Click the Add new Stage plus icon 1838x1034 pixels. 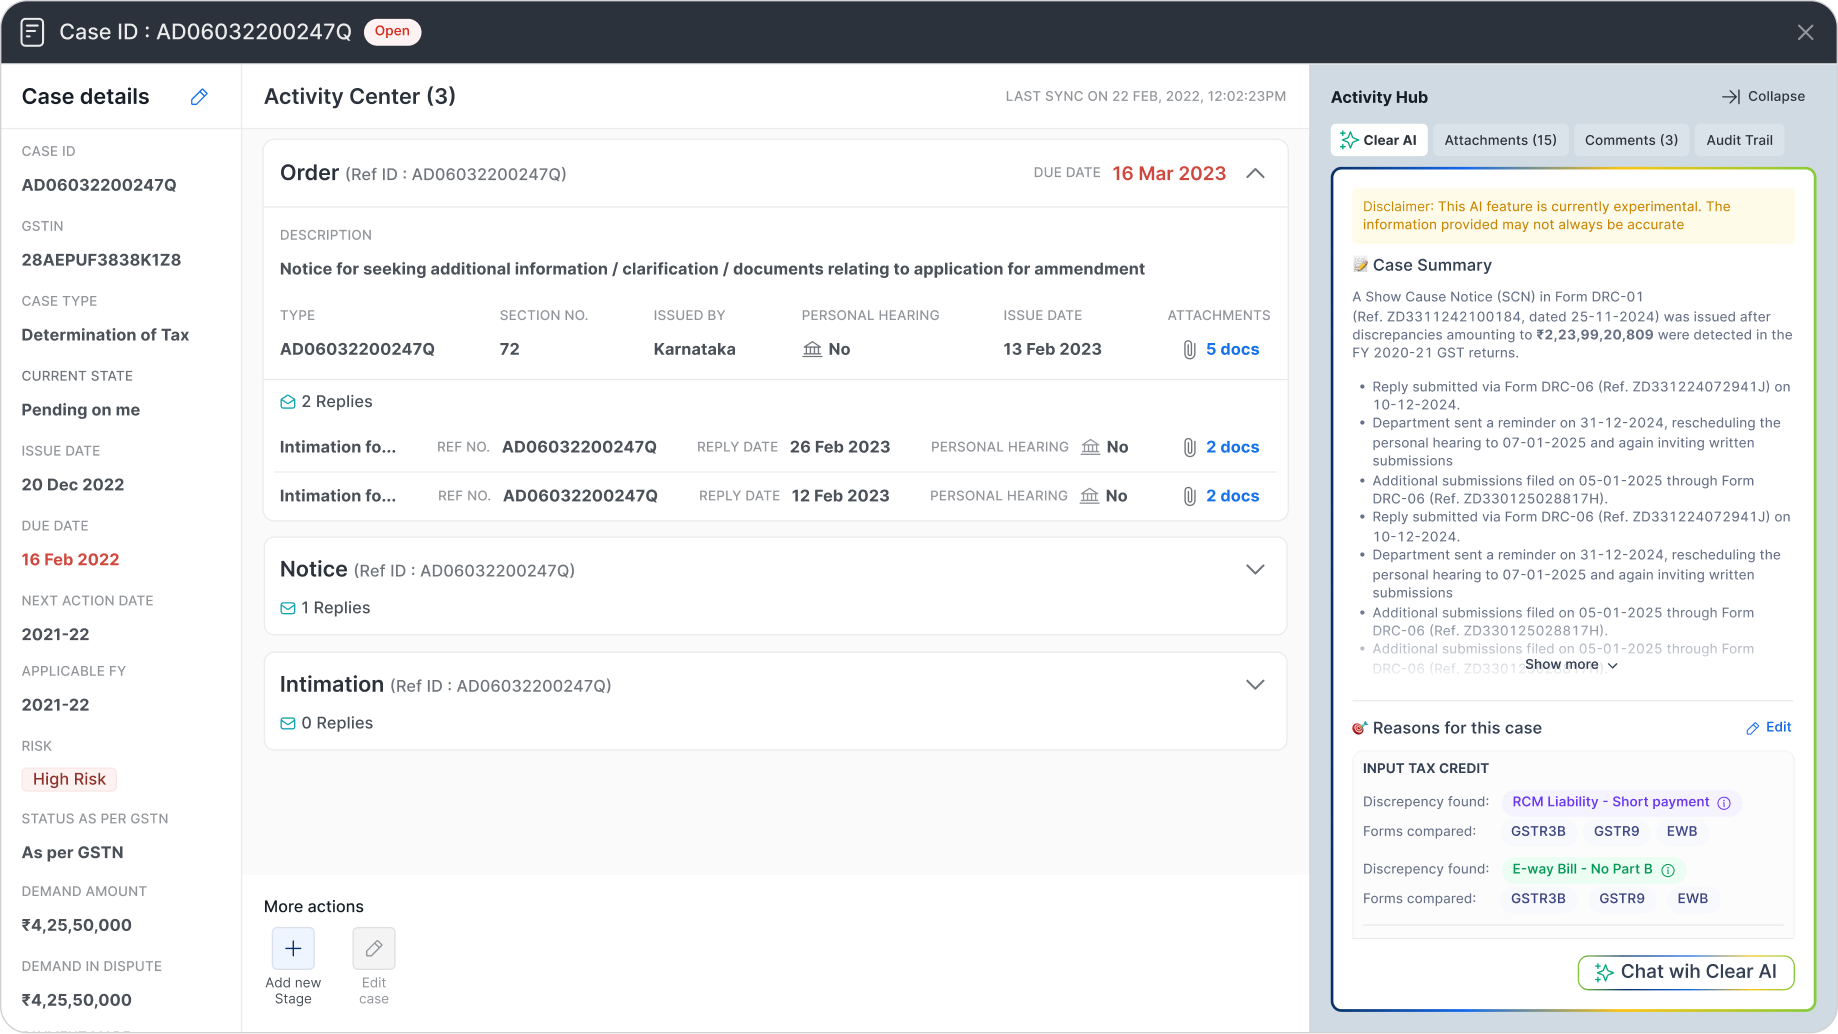point(293,948)
